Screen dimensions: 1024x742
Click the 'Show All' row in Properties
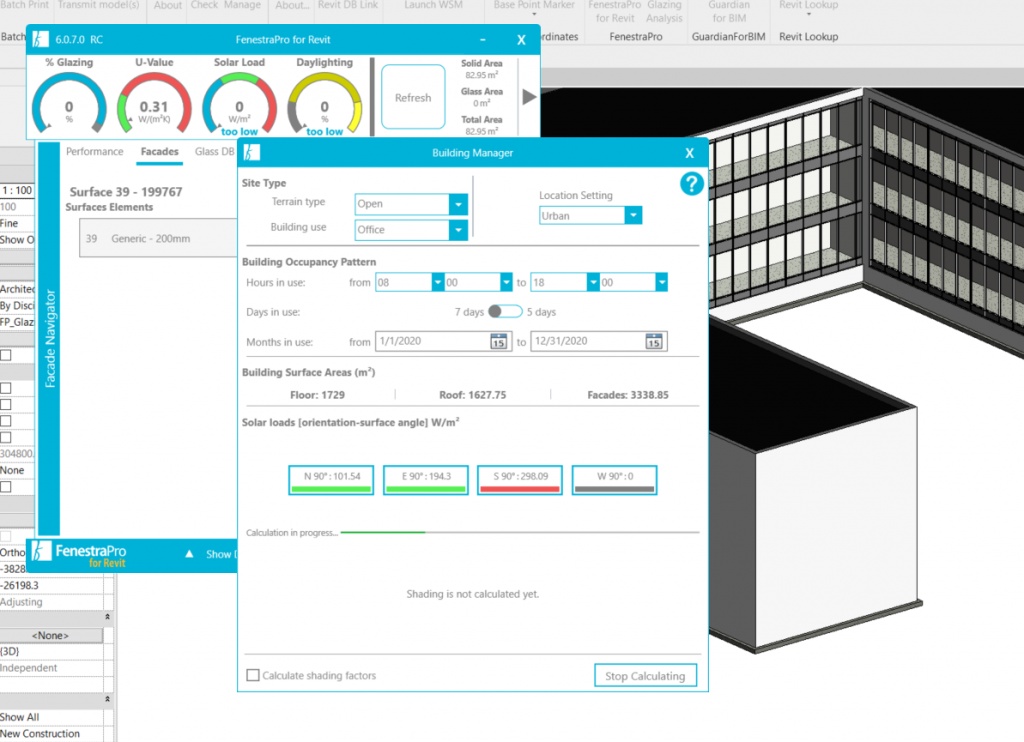point(51,717)
